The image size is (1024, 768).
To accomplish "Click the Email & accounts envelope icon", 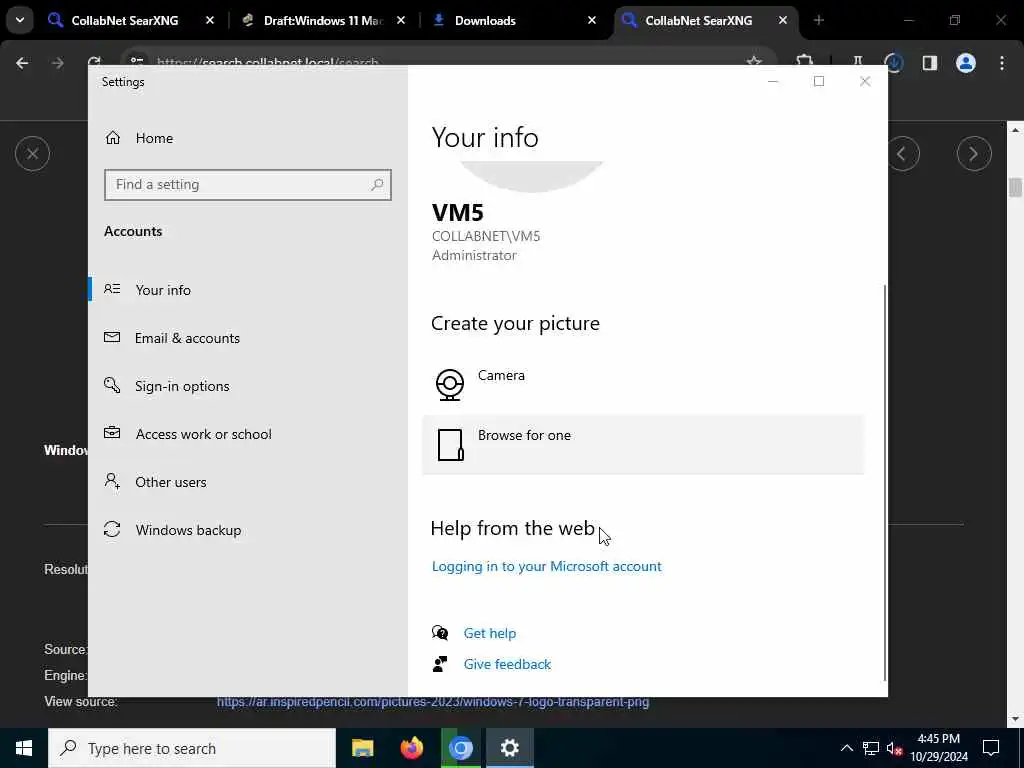I will (112, 337).
